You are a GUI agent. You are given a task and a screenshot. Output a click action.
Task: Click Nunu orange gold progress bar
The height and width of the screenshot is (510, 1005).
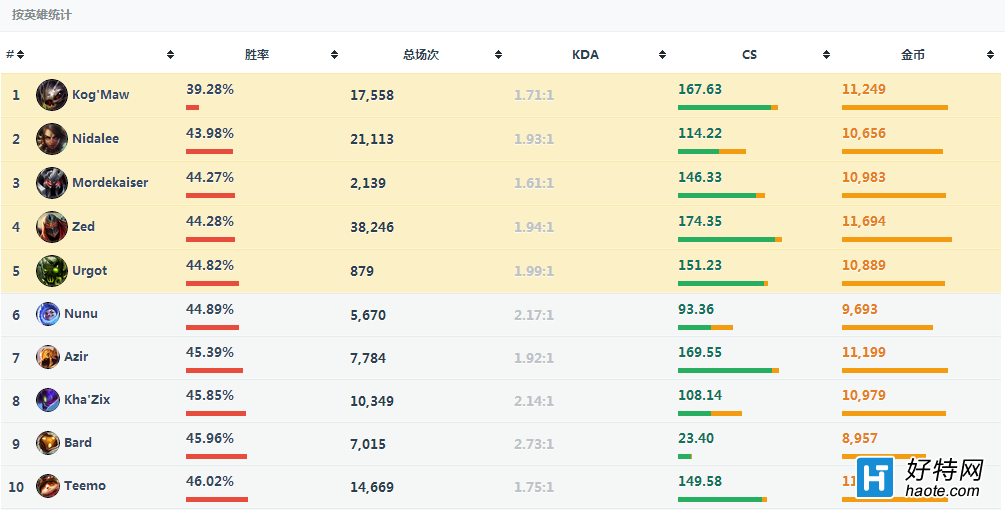tap(887, 327)
